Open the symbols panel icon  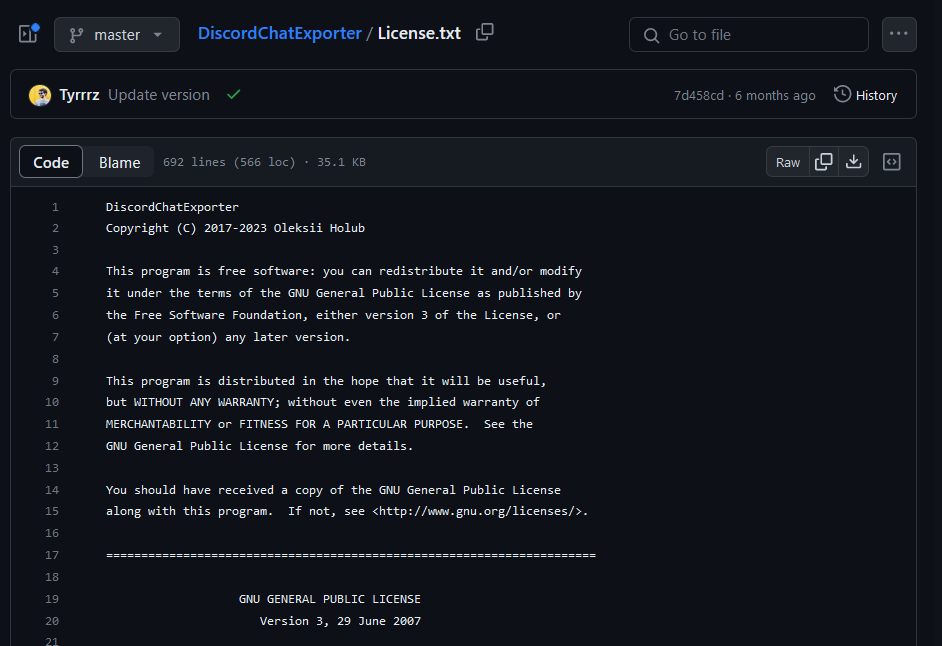892,162
